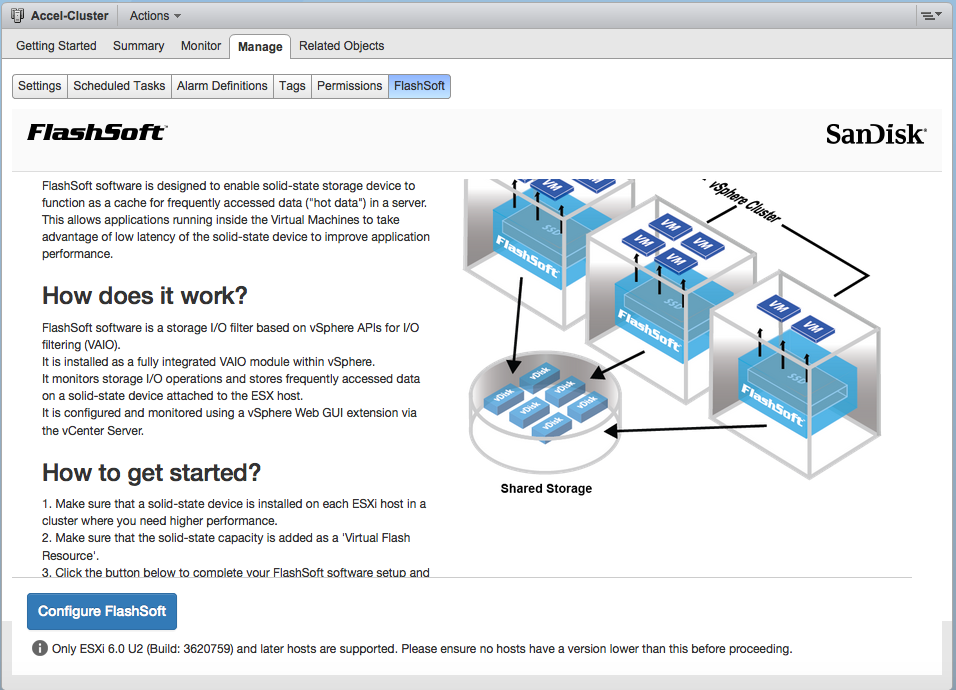This screenshot has width=956, height=690.
Task: Click the SanDisk logo
Action: [875, 134]
